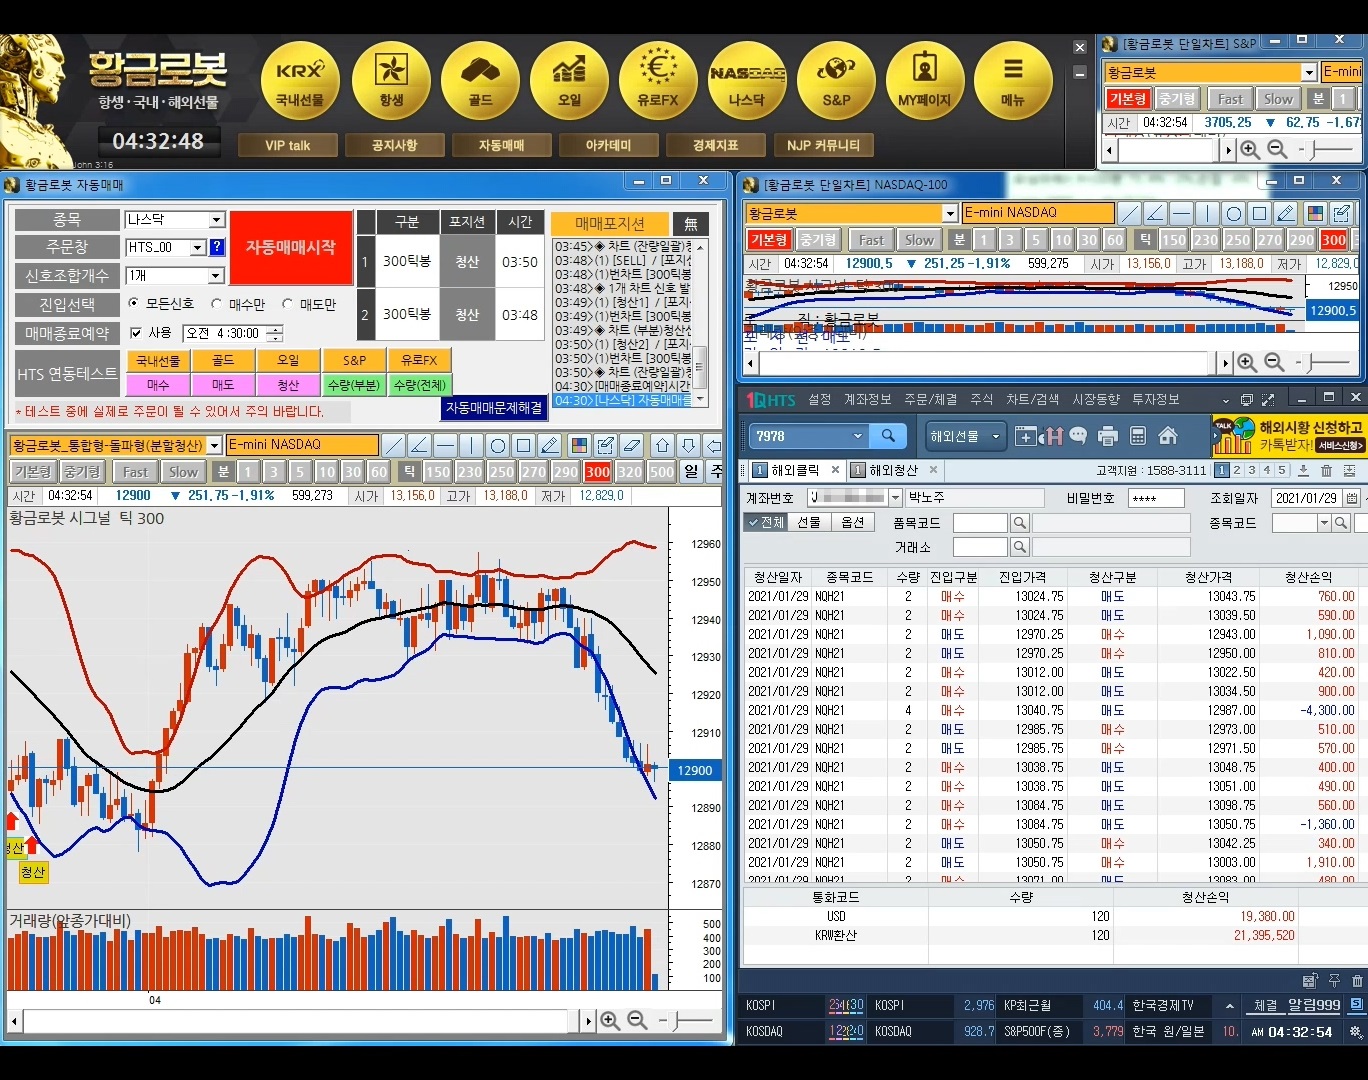Zoom in on the main tick chart
The width and height of the screenshot is (1368, 1080).
609,1021
